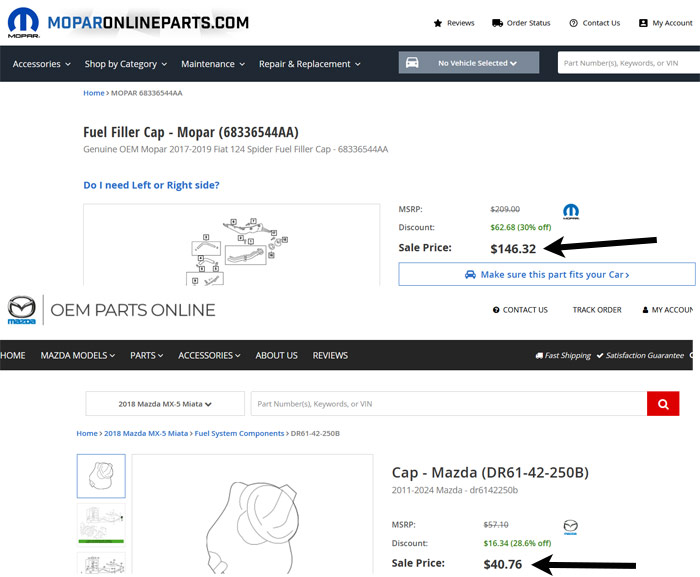Click the car icon beside No Vehicle Selected
700x577 pixels.
tap(412, 63)
